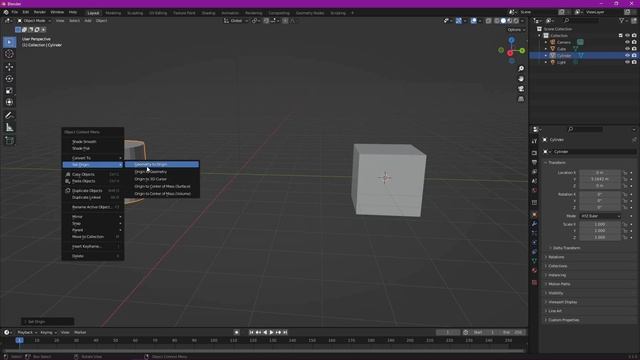Viewport: 640px width, 360px height.
Task: Open the Object Mode dropdown
Action: pos(34,20)
